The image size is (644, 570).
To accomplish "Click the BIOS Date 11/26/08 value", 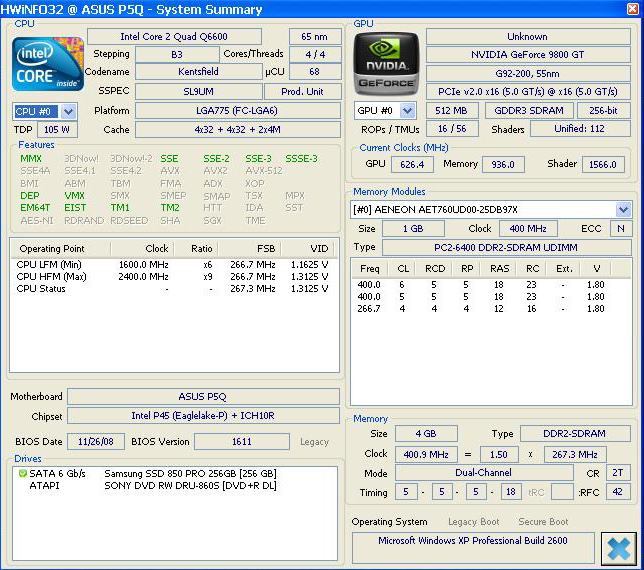I will 96,442.
